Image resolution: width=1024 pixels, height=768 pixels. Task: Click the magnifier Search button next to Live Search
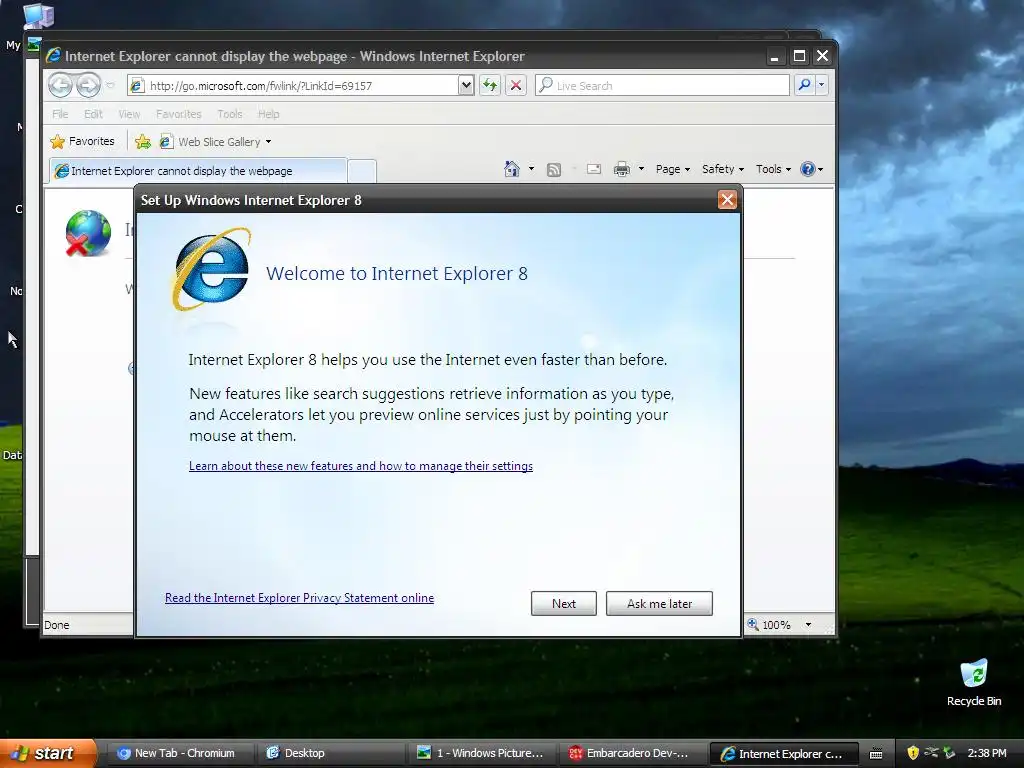click(805, 85)
